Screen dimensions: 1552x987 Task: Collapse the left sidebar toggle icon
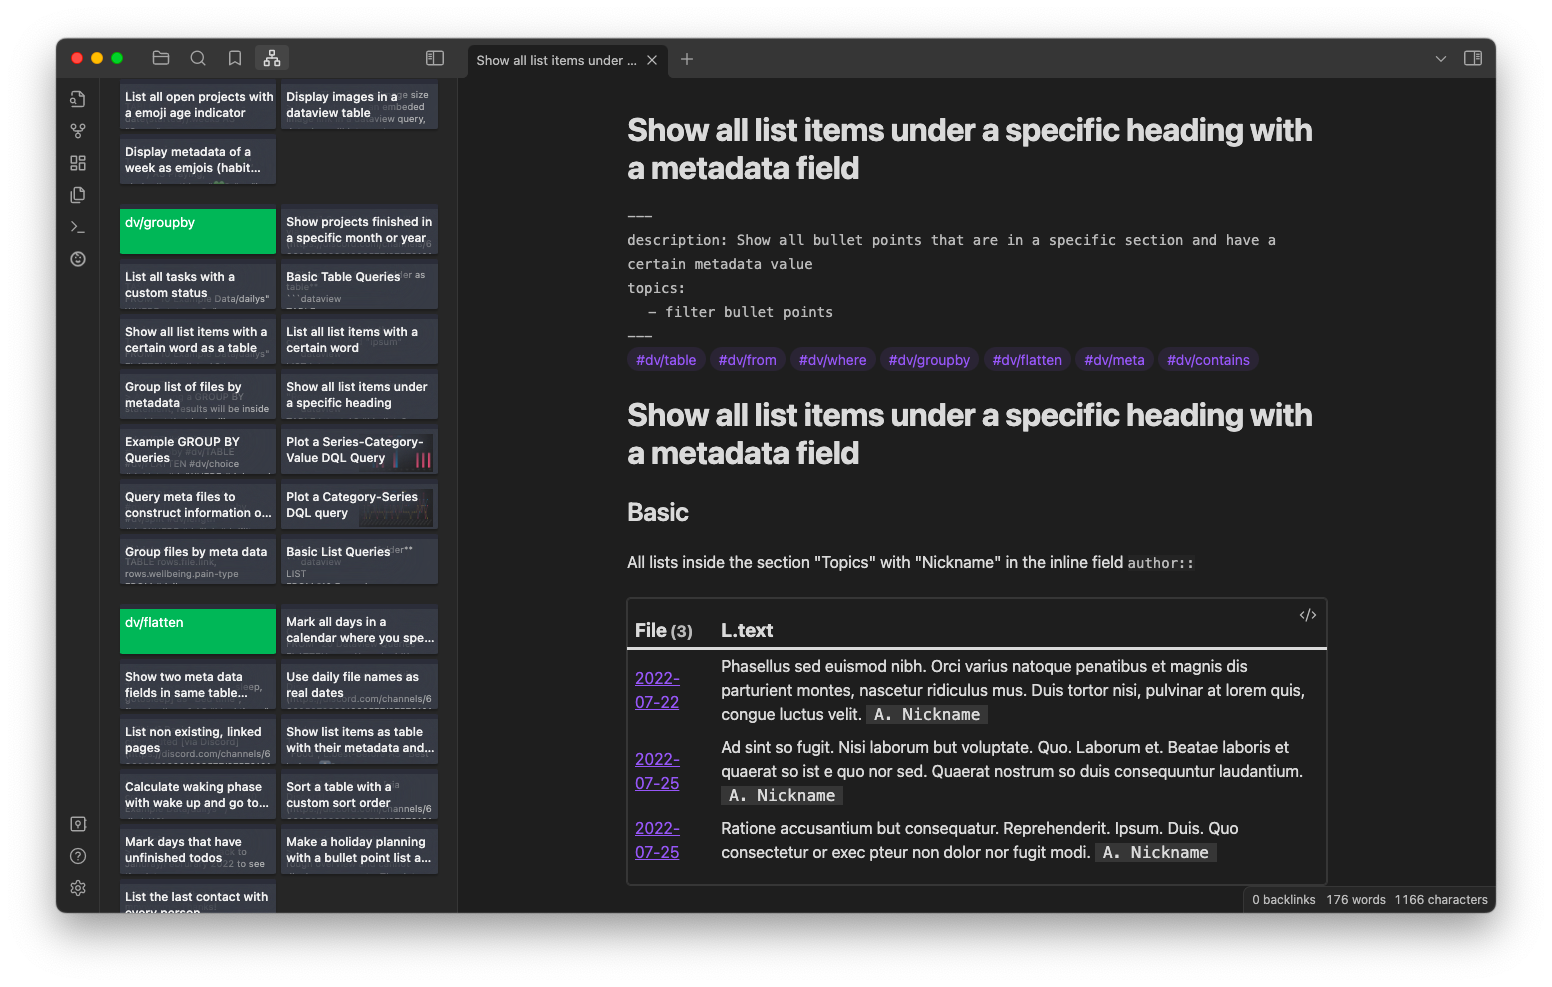point(435,59)
